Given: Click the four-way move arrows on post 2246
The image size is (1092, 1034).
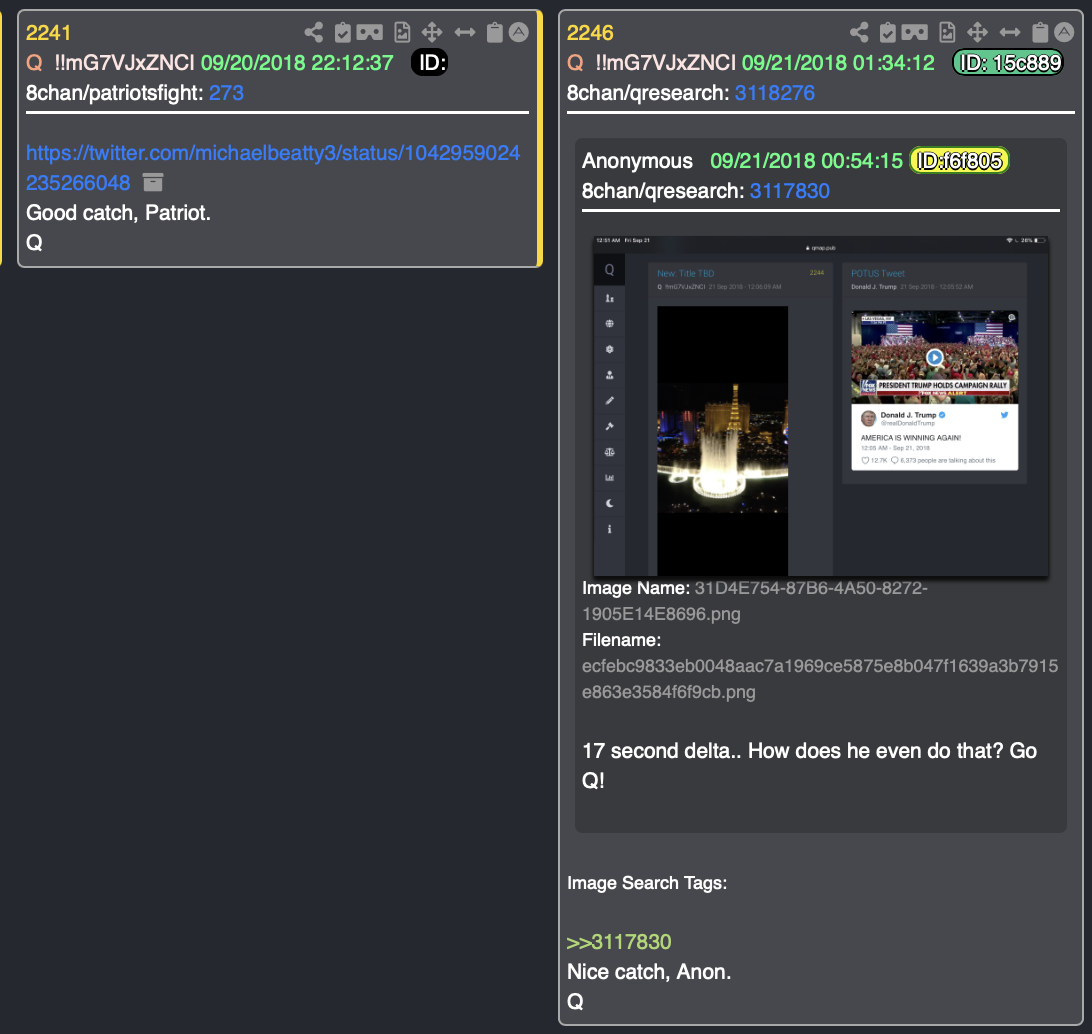Looking at the screenshot, I should click(x=978, y=32).
